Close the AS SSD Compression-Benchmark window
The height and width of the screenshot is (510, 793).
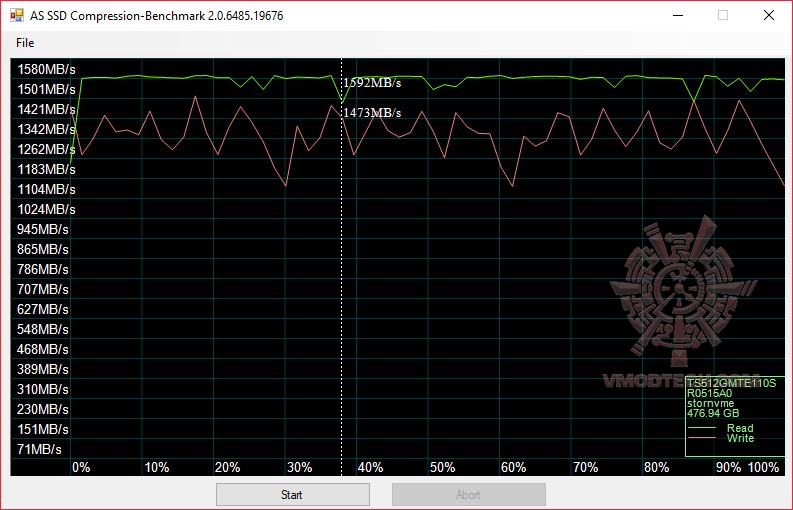click(x=769, y=15)
